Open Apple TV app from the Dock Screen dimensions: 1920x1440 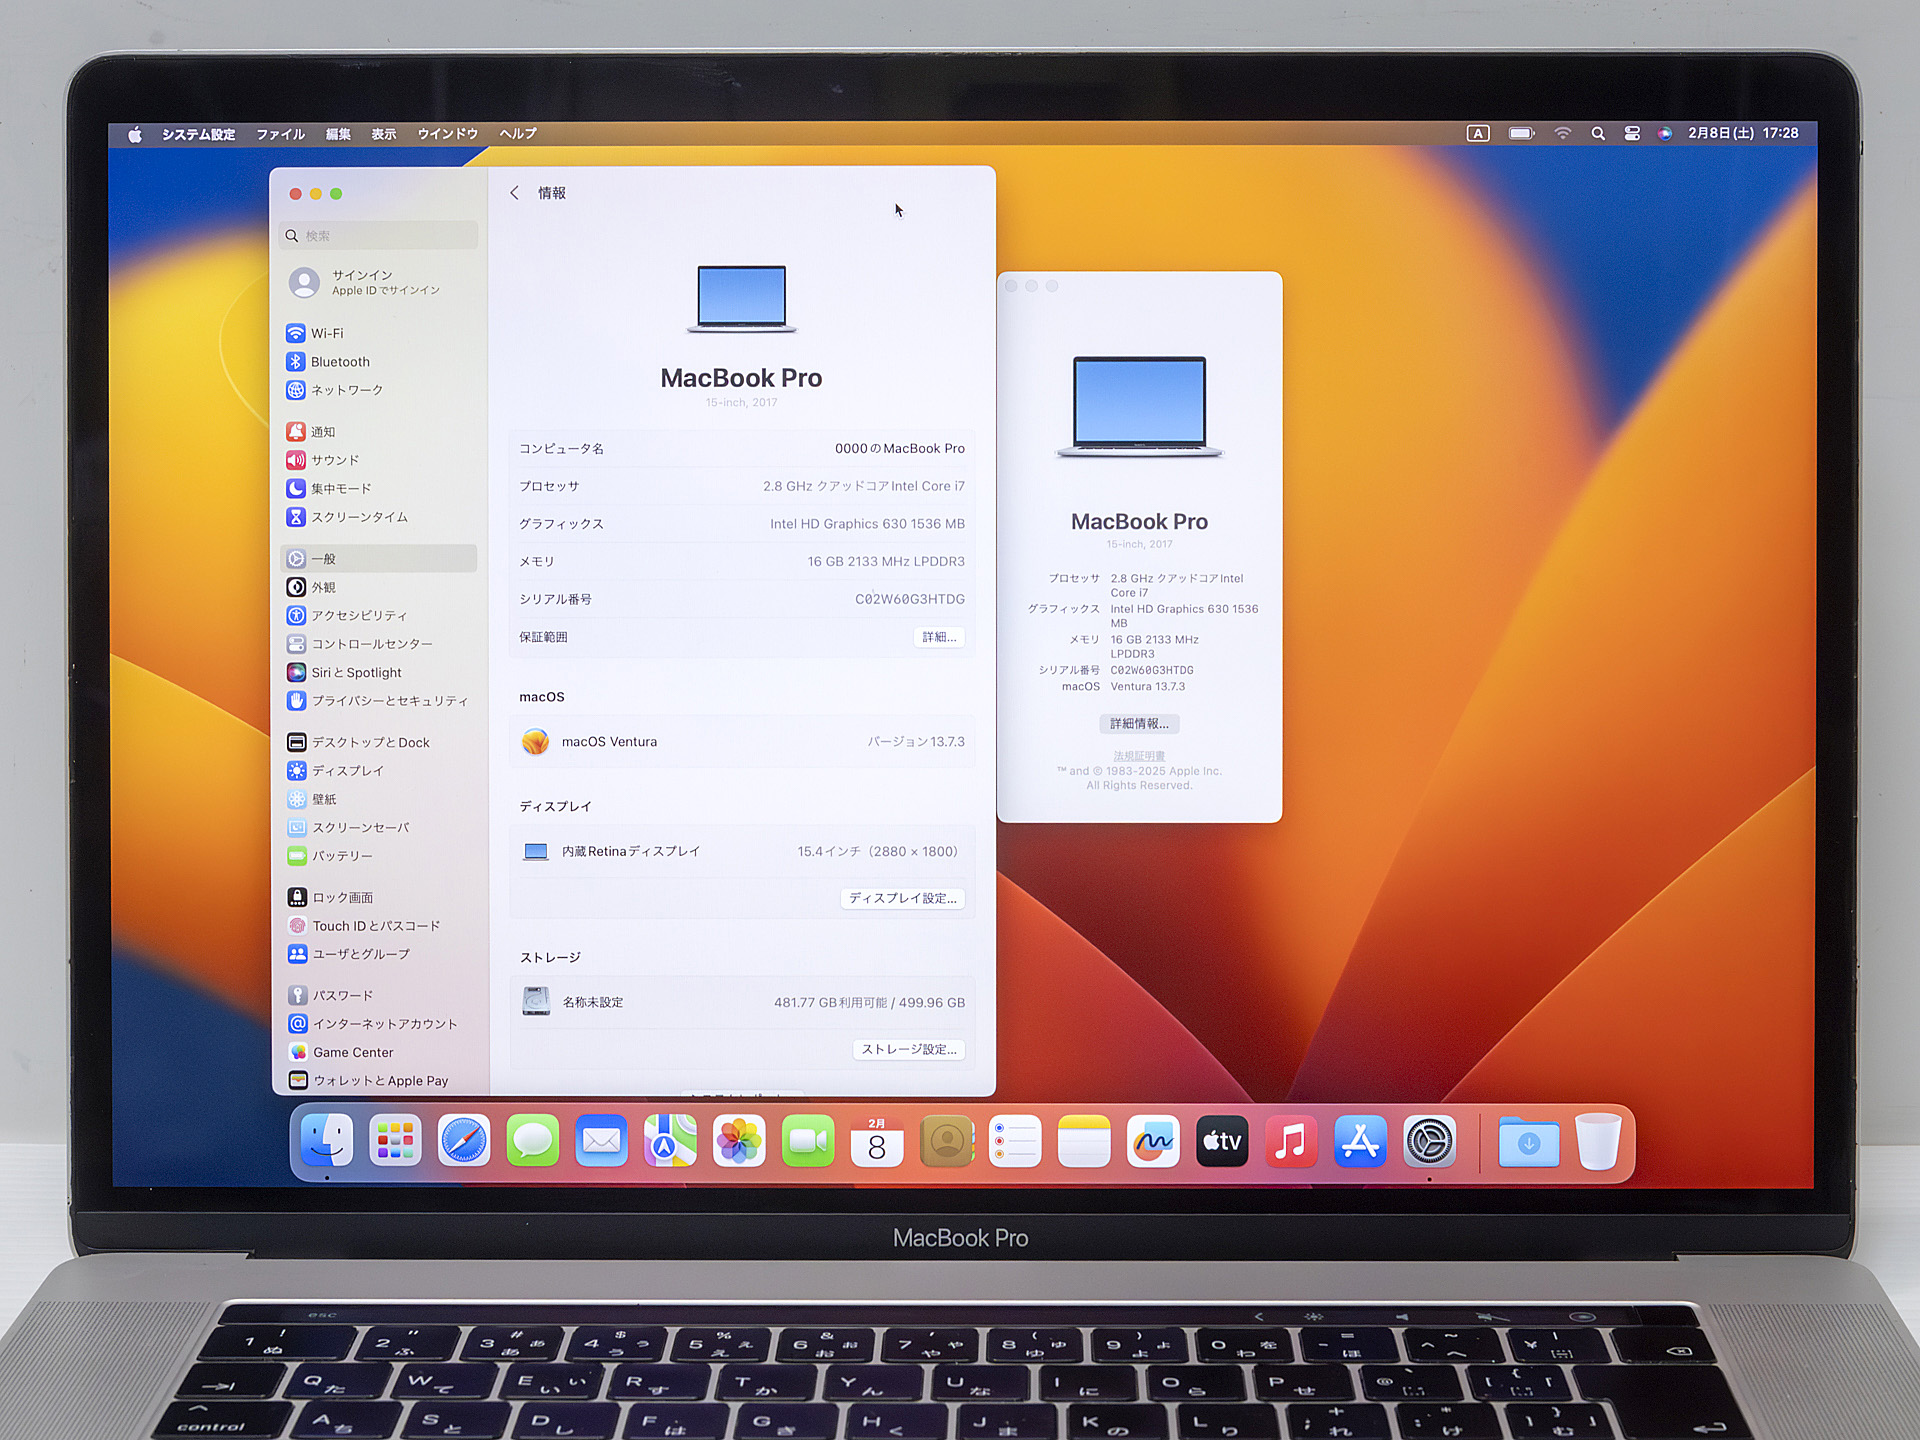(x=1222, y=1141)
